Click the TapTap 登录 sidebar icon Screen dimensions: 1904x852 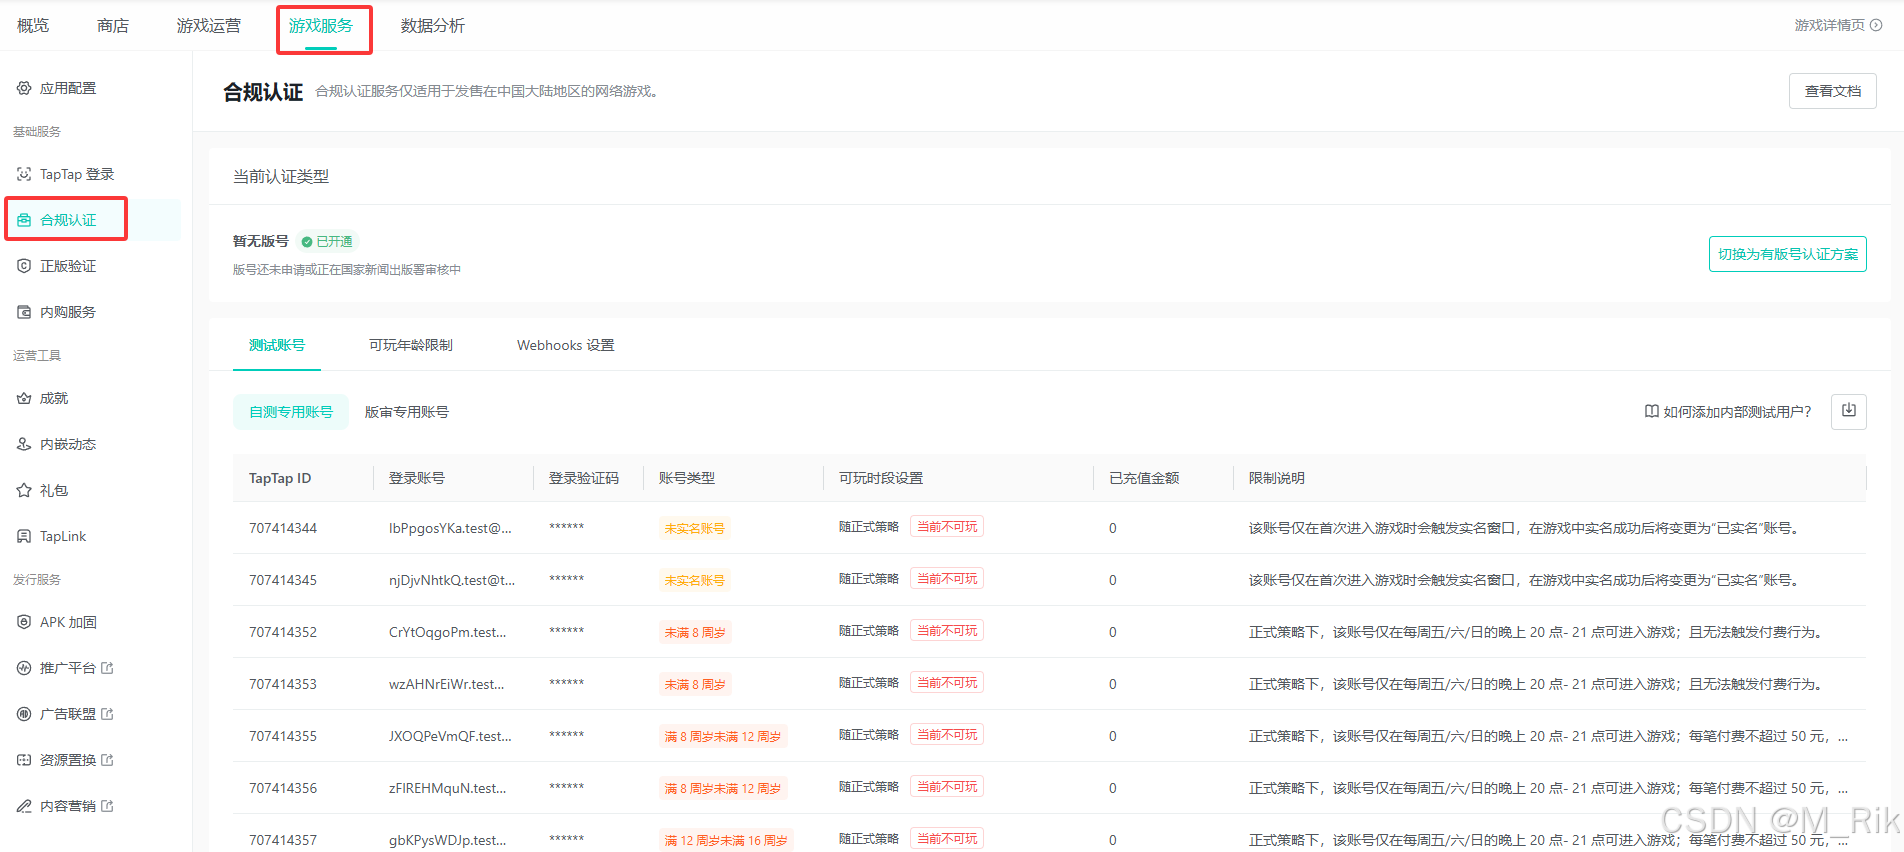coord(24,174)
